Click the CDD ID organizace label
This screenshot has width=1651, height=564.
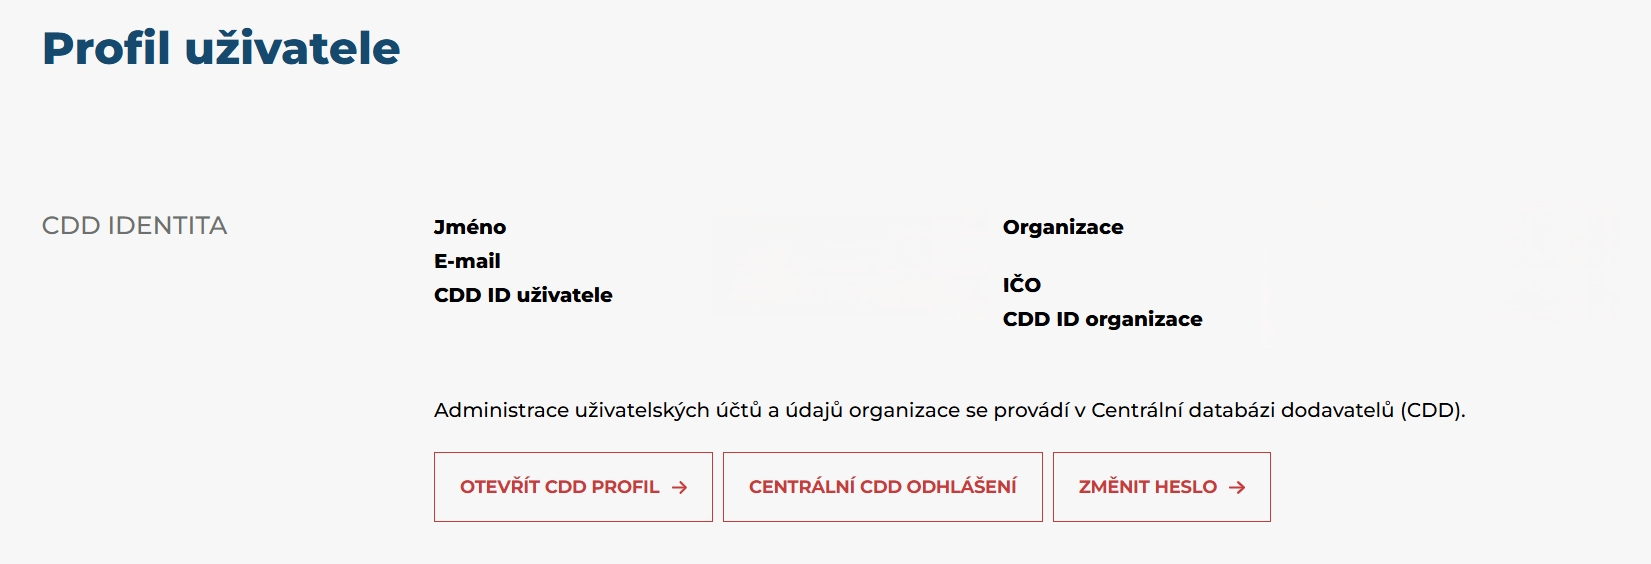point(1103,319)
